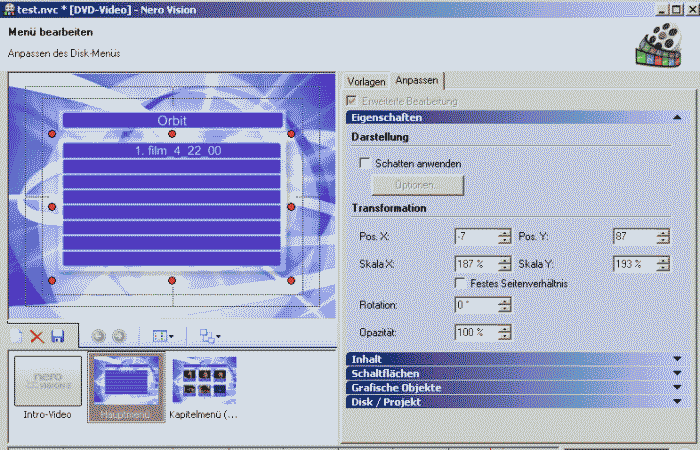Screen dimensions: 700x450
Task: Enable the Schatten anwenden checkbox
Action: 364,162
